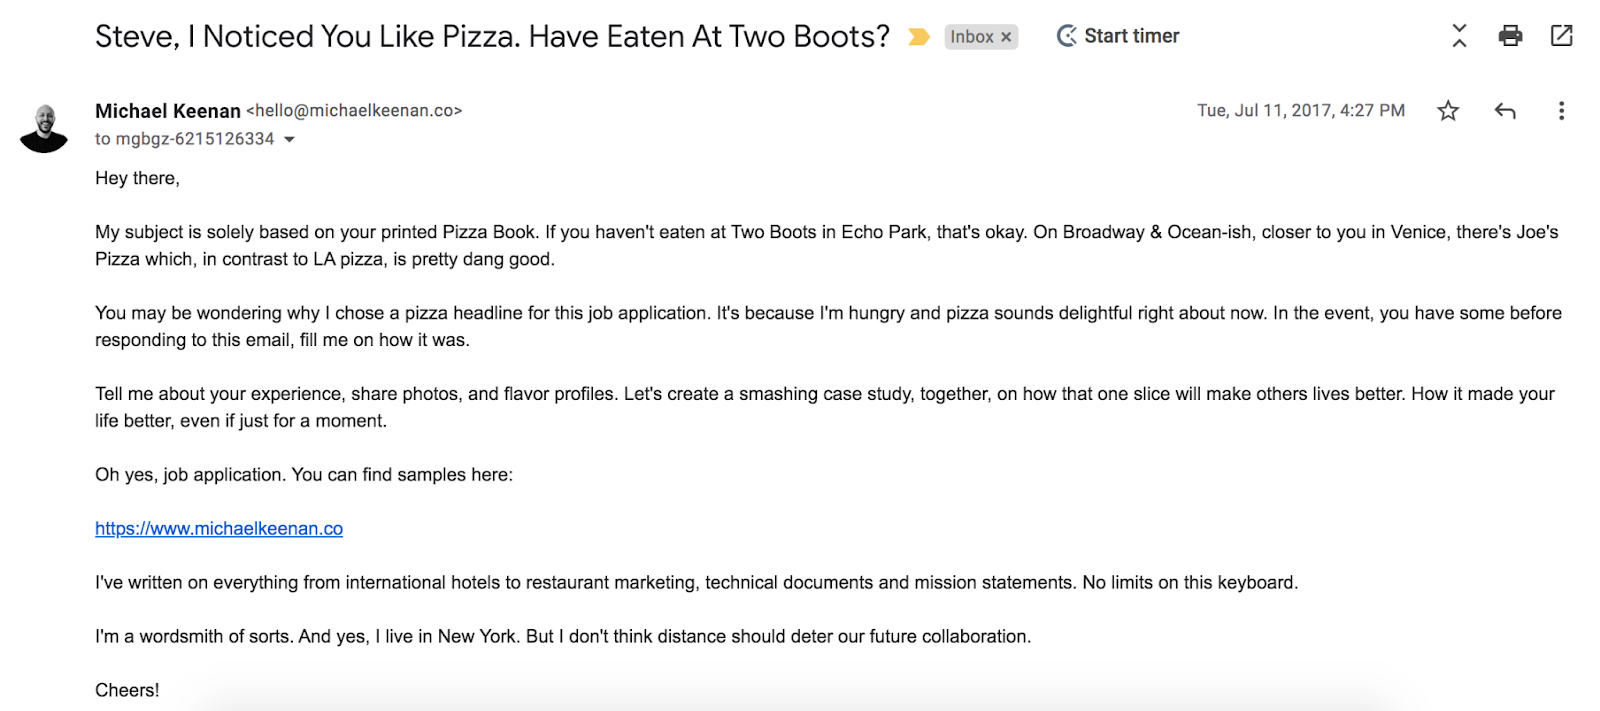Click Michael Keenan's profile photo

(44, 128)
